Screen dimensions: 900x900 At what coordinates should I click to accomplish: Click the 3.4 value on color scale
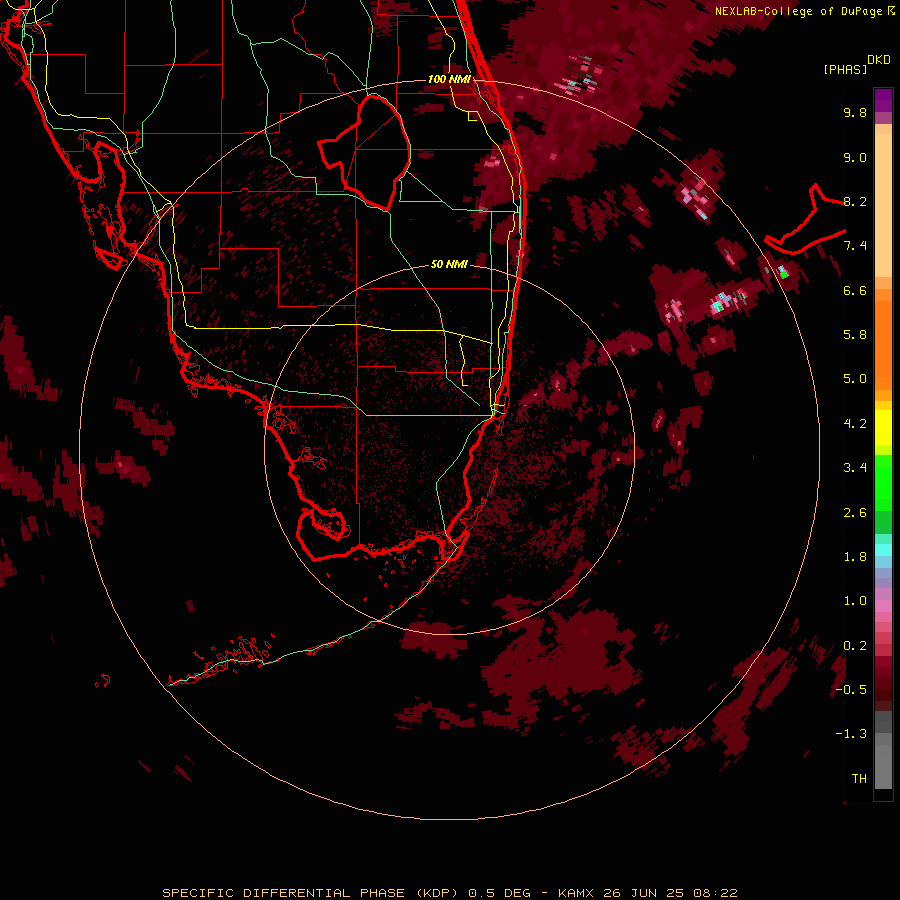point(855,468)
